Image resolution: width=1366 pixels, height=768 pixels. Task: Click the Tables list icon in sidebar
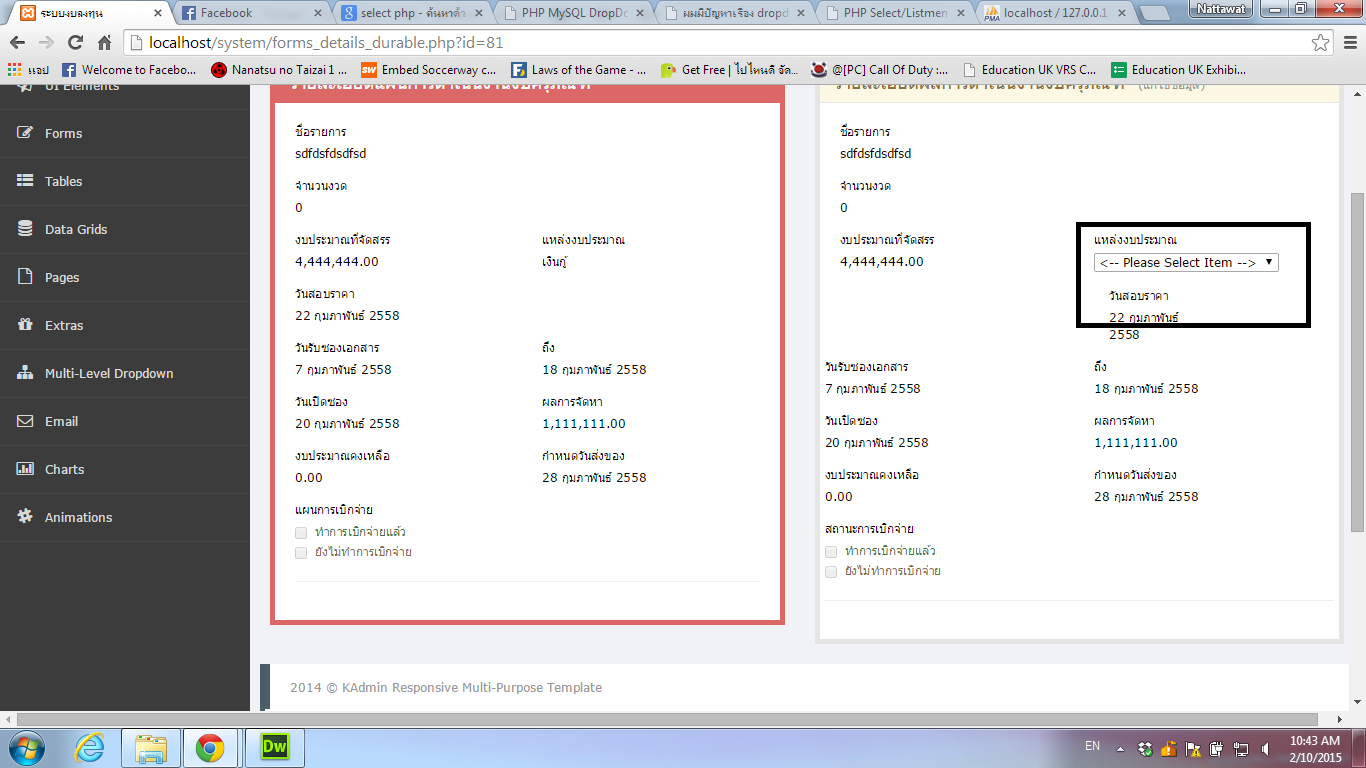click(x=25, y=181)
